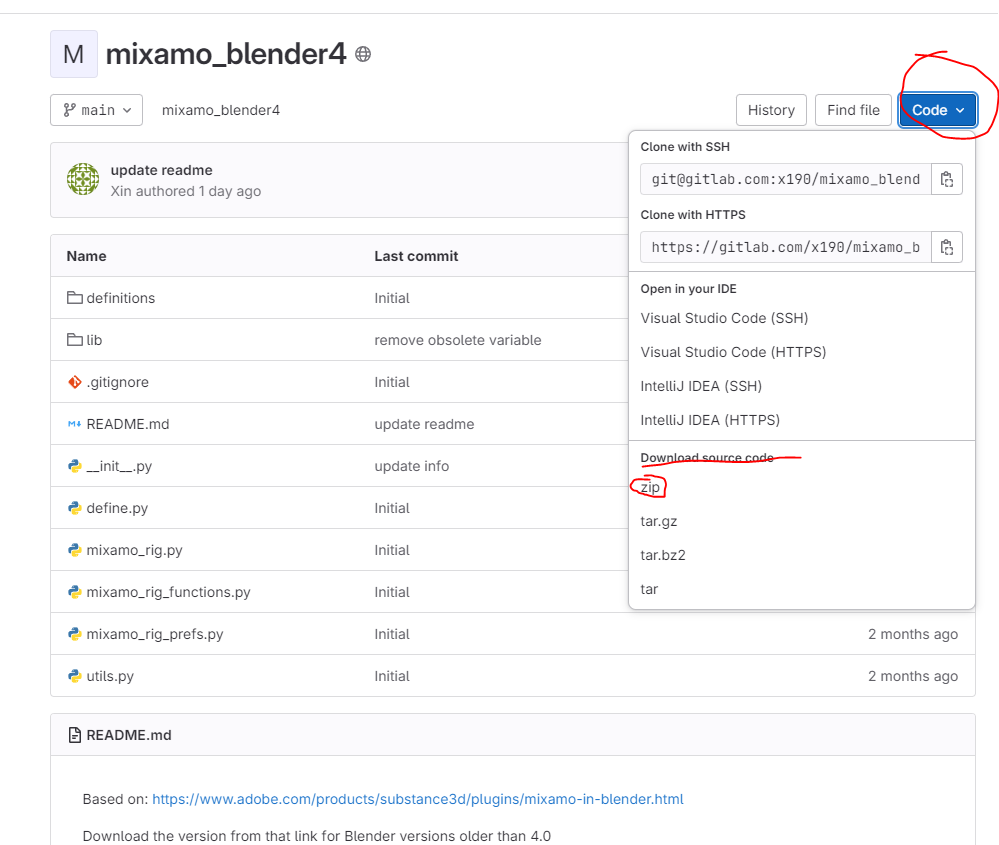Viewport: 999px width, 845px height.
Task: Open the mixamo_rig.py file
Action: tap(134, 550)
